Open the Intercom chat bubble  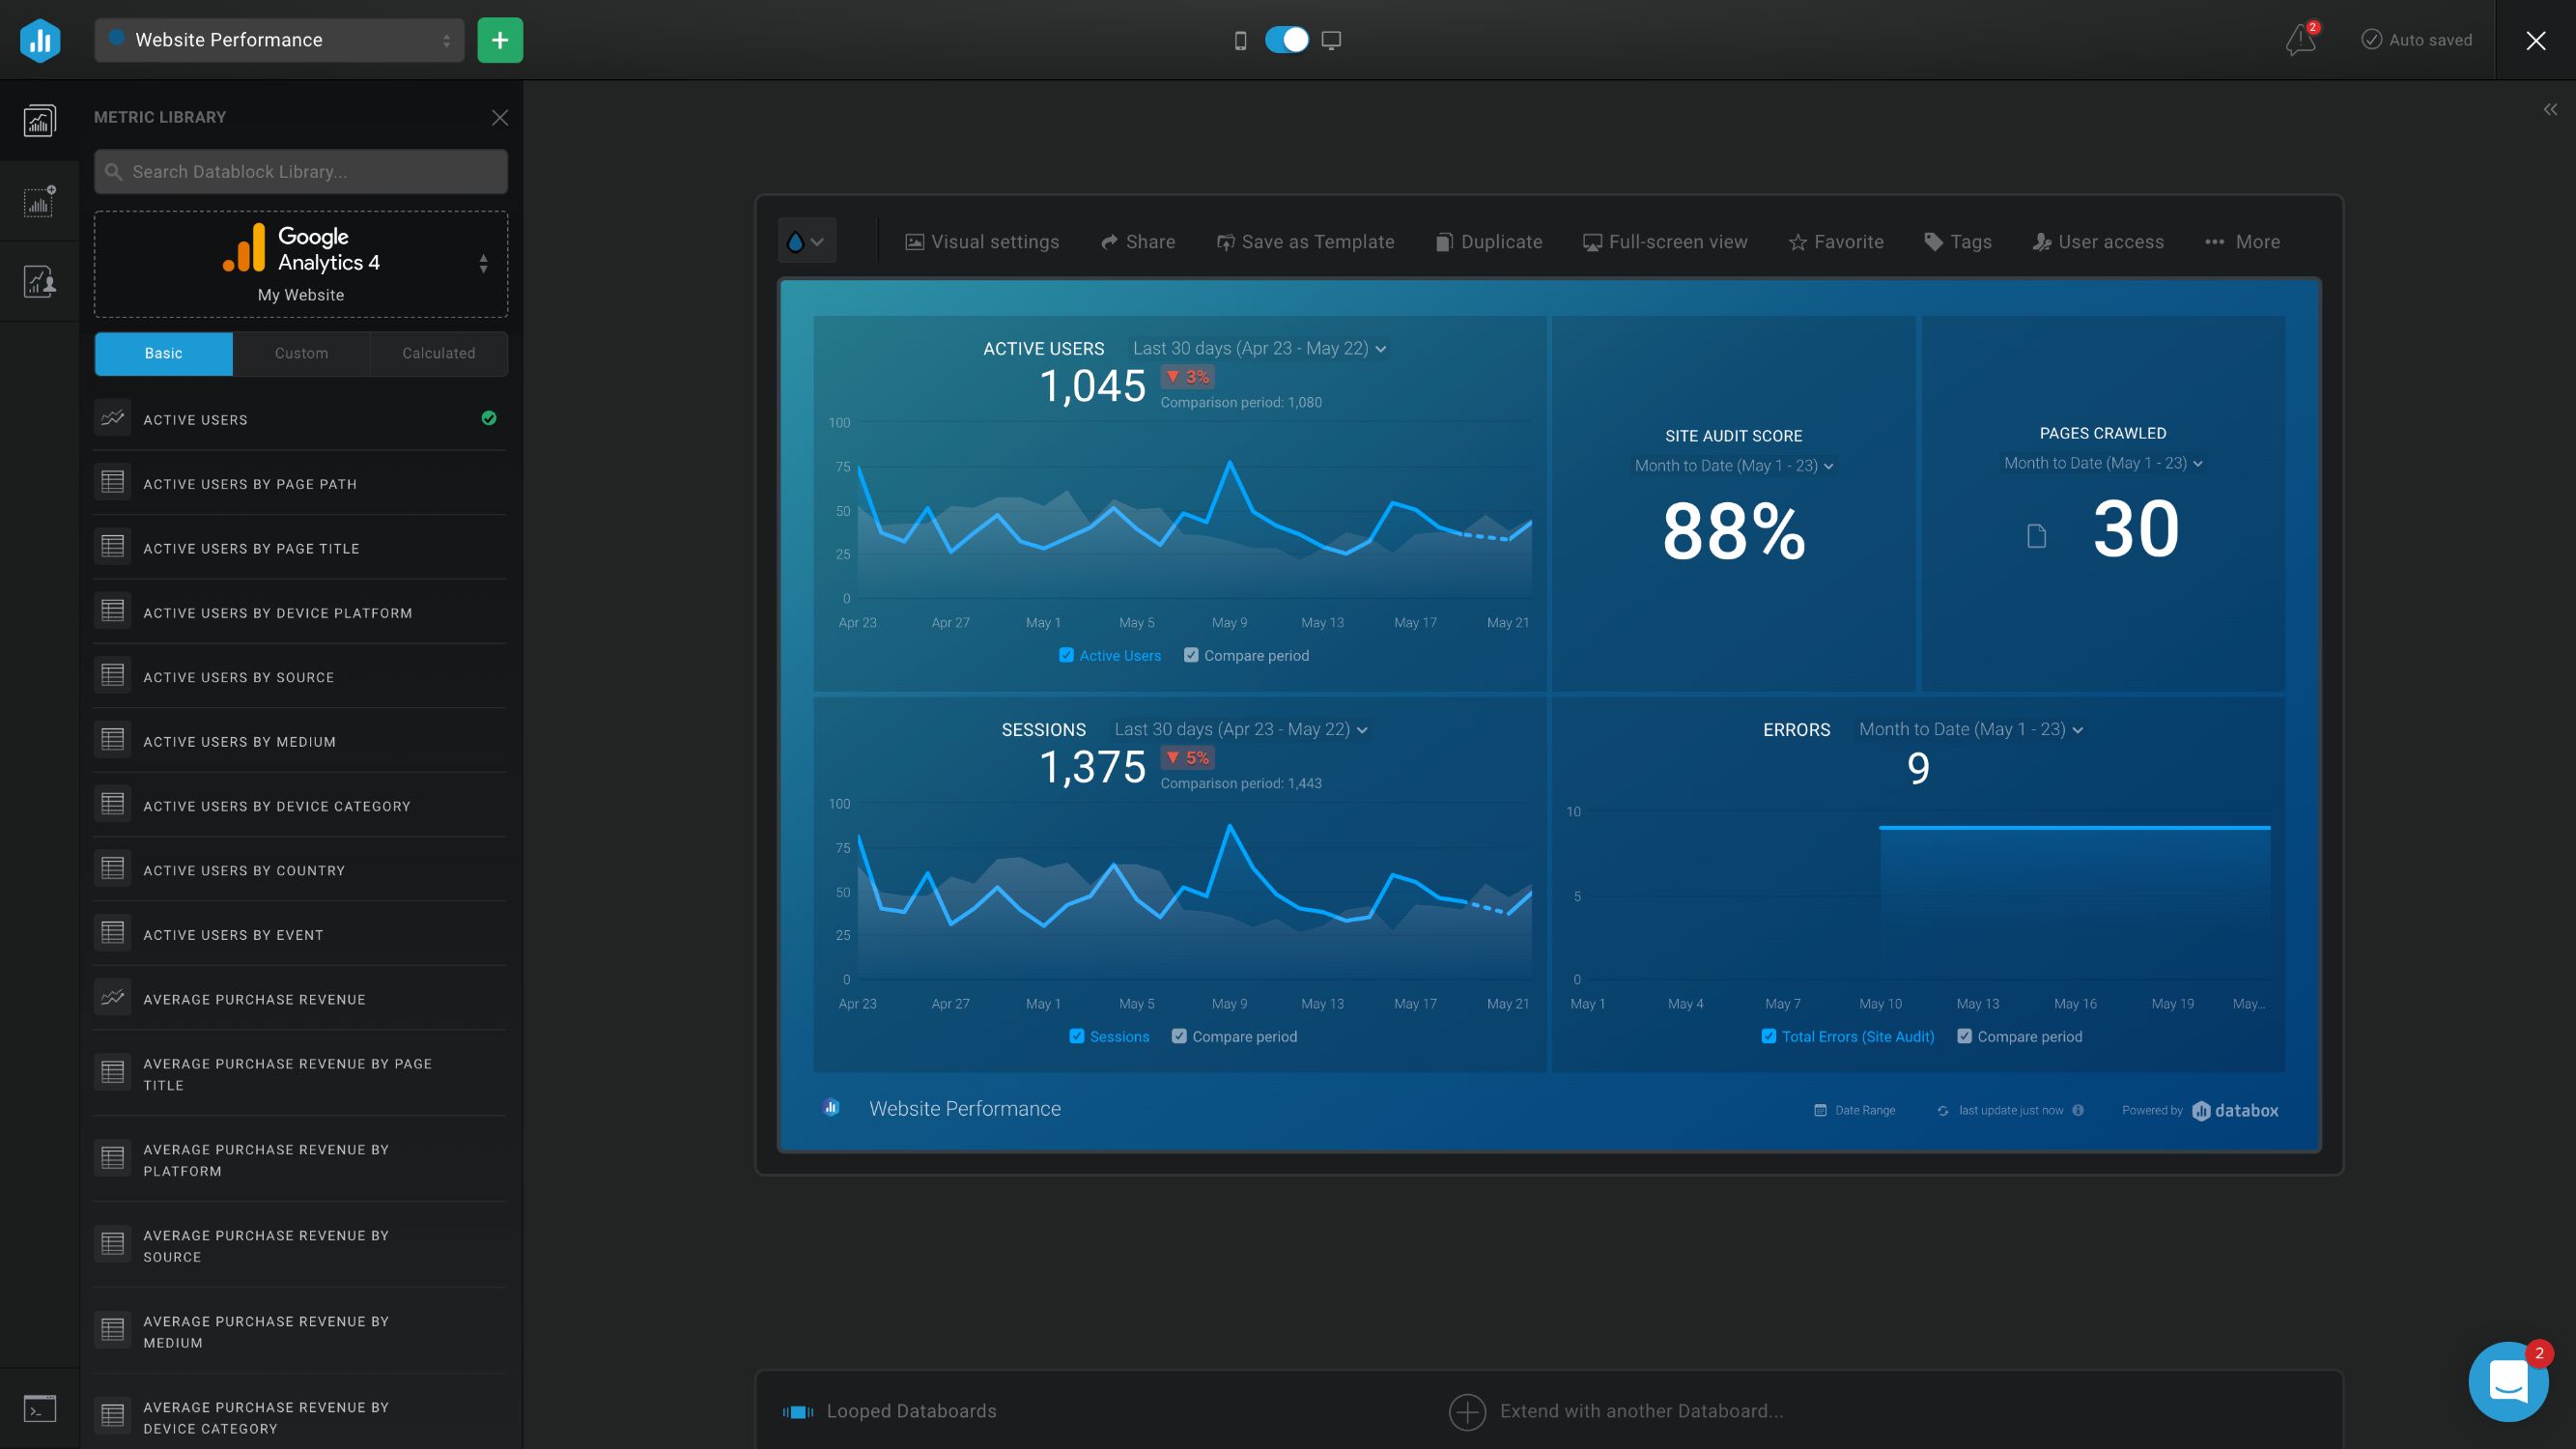2508,1381
